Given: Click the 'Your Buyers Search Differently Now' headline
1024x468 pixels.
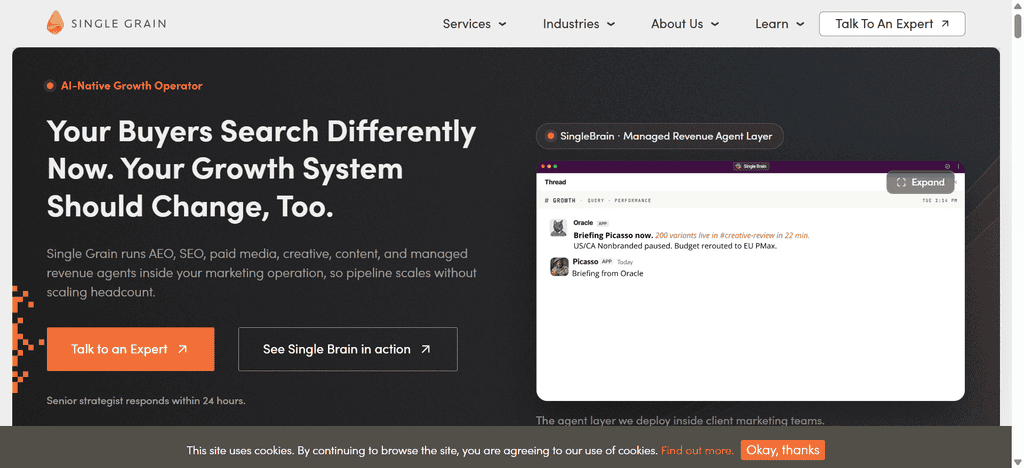Looking at the screenshot, I should point(261,170).
